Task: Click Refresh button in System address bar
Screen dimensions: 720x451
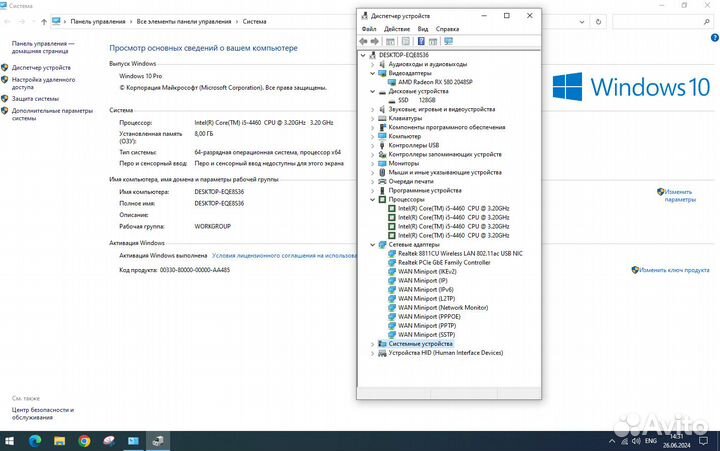Action: click(598, 22)
